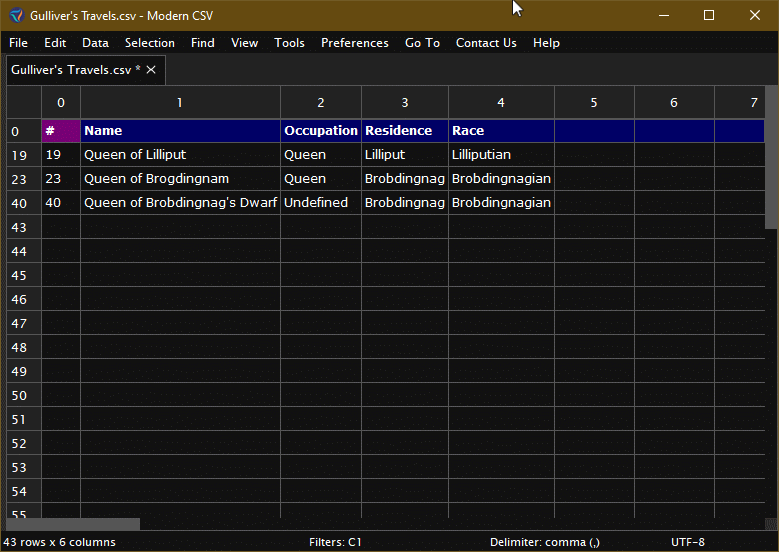Click the '#' header cell
Viewport: 779px width, 552px height.
pos(61,131)
